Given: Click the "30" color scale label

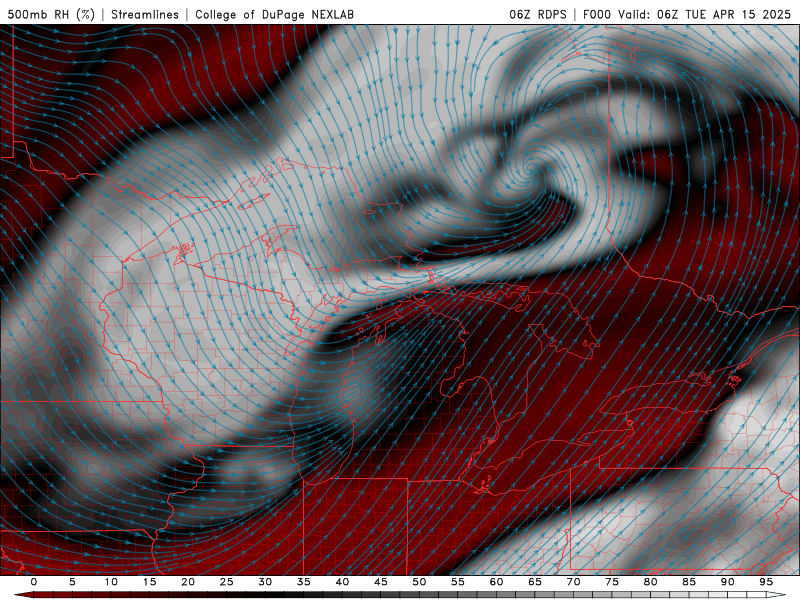Looking at the screenshot, I should 265,582.
